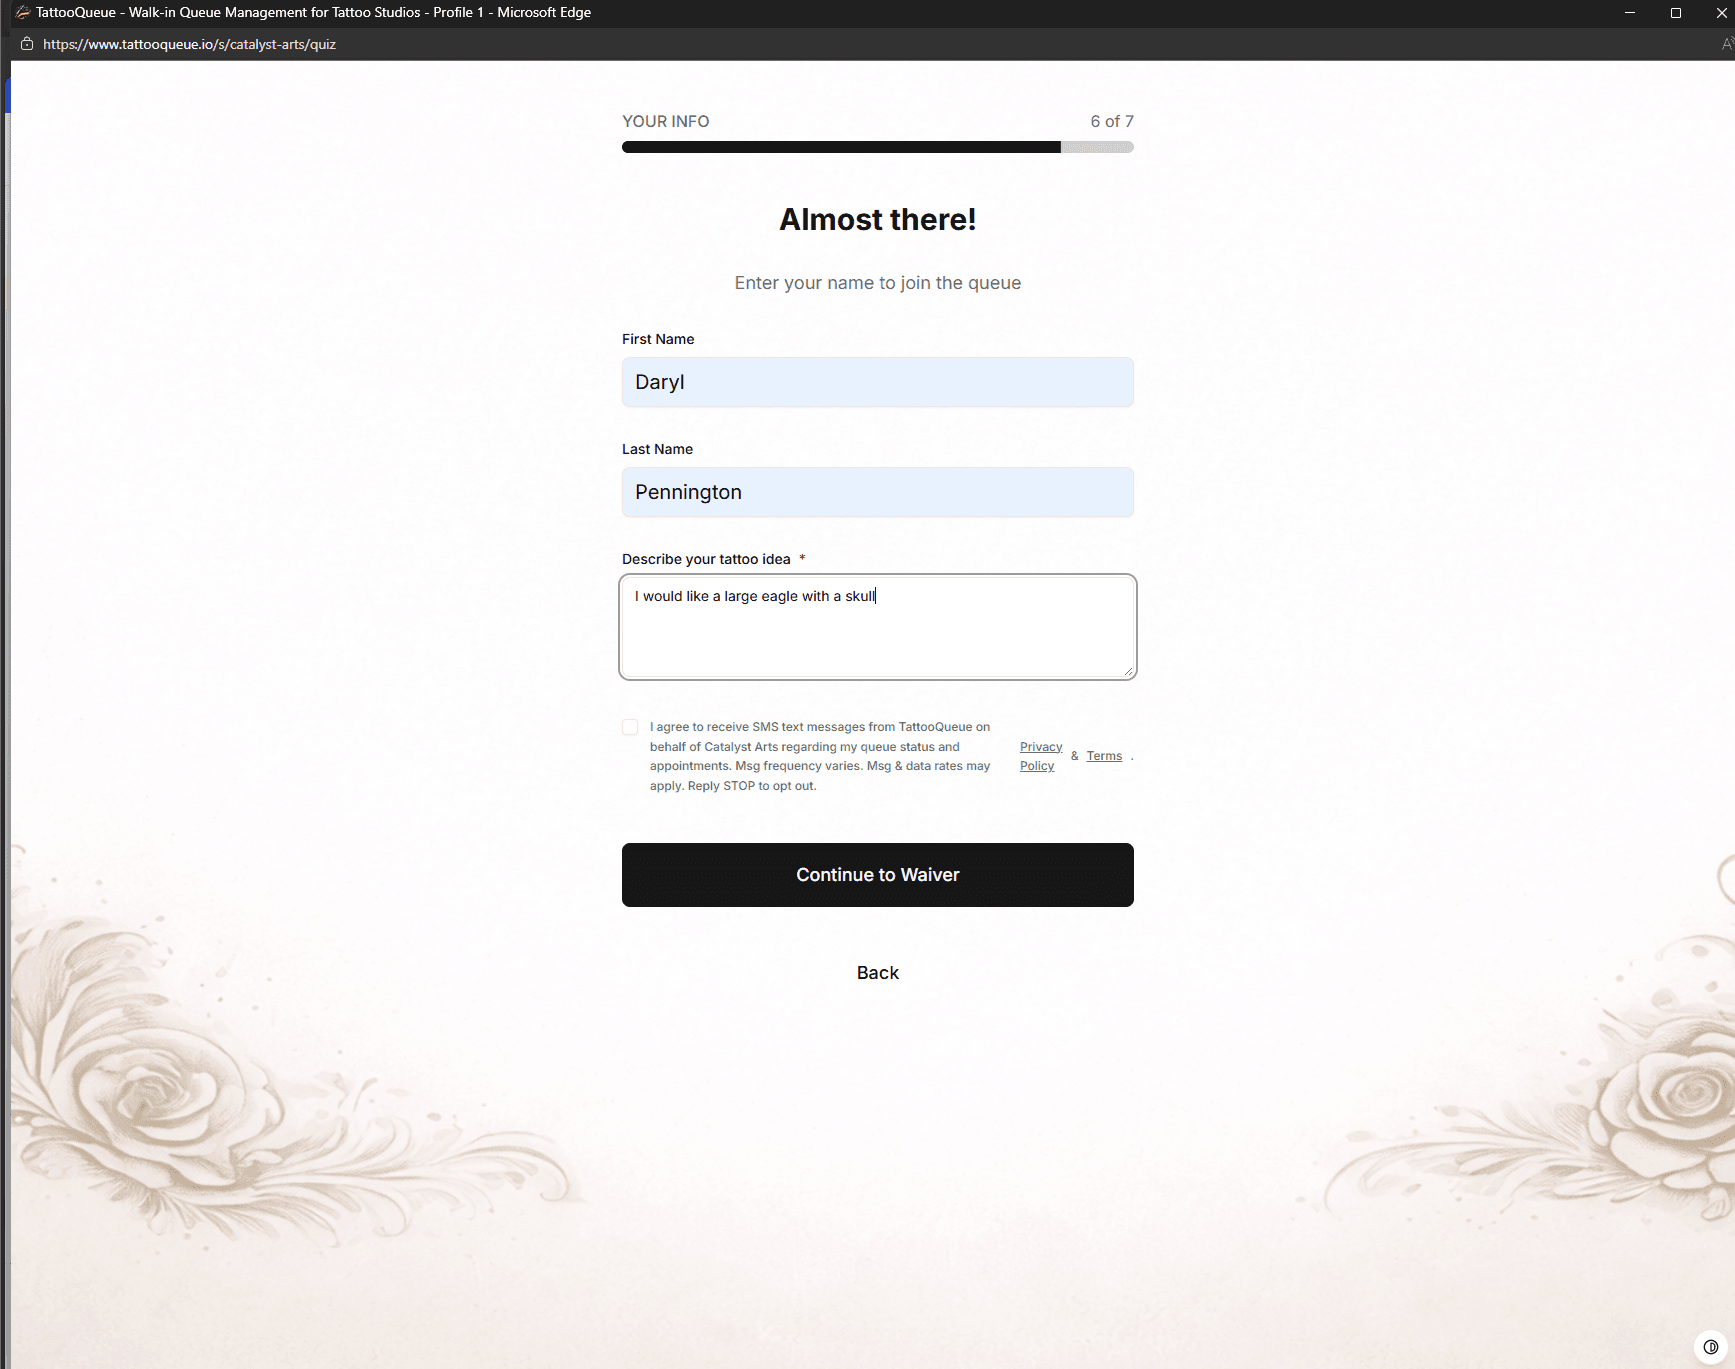Viewport: 1735px width, 1369px height.
Task: Click the YOUR INFO section label
Action: pos(665,121)
